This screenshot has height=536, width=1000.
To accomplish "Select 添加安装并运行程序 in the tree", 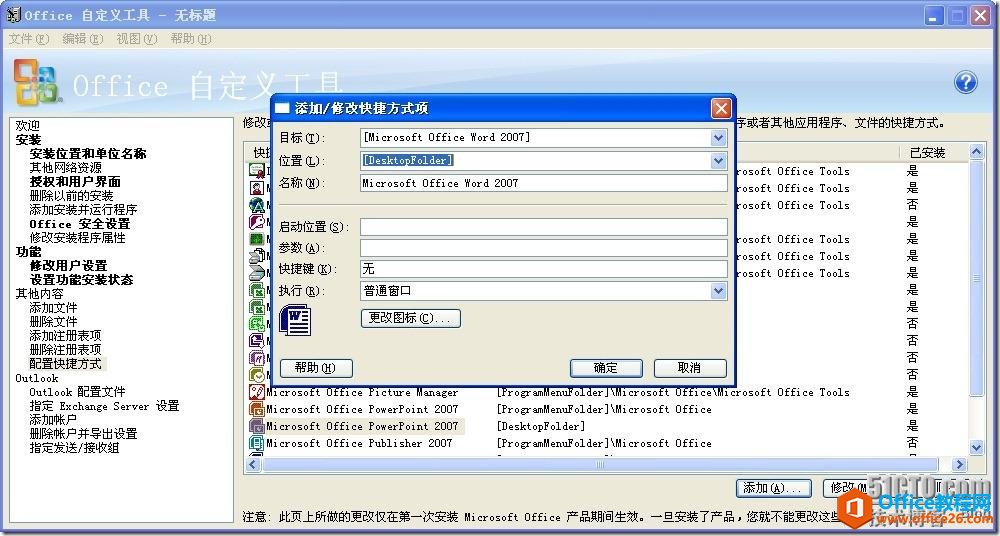I will (84, 210).
